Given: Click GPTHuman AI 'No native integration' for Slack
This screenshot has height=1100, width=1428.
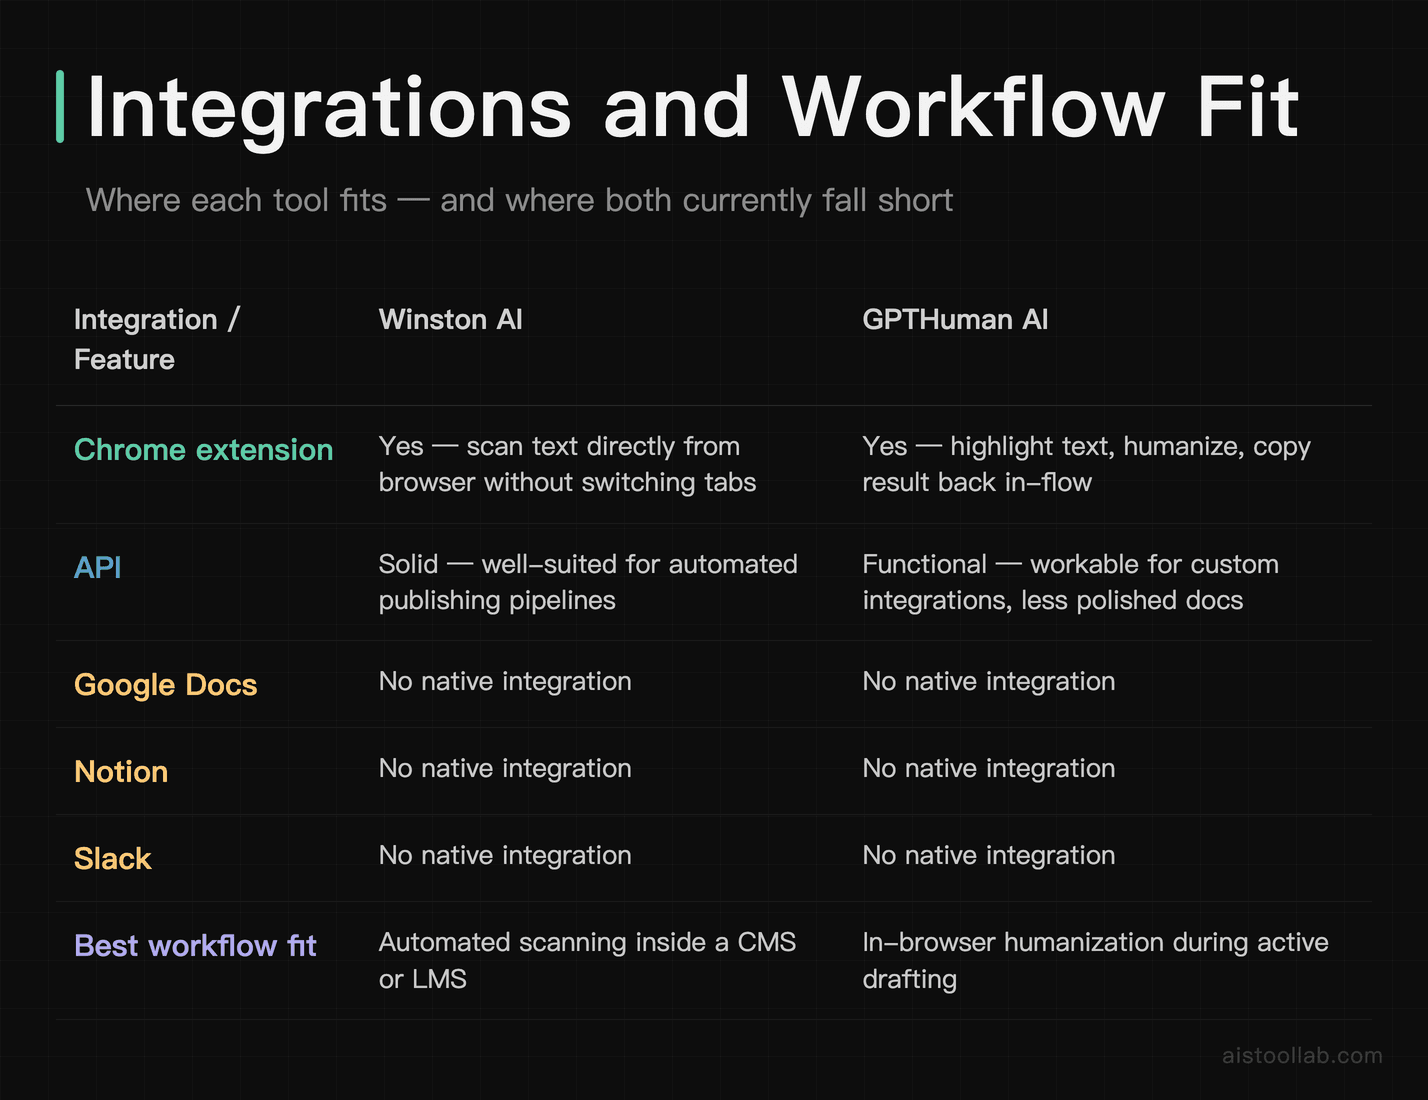Looking at the screenshot, I should (988, 855).
